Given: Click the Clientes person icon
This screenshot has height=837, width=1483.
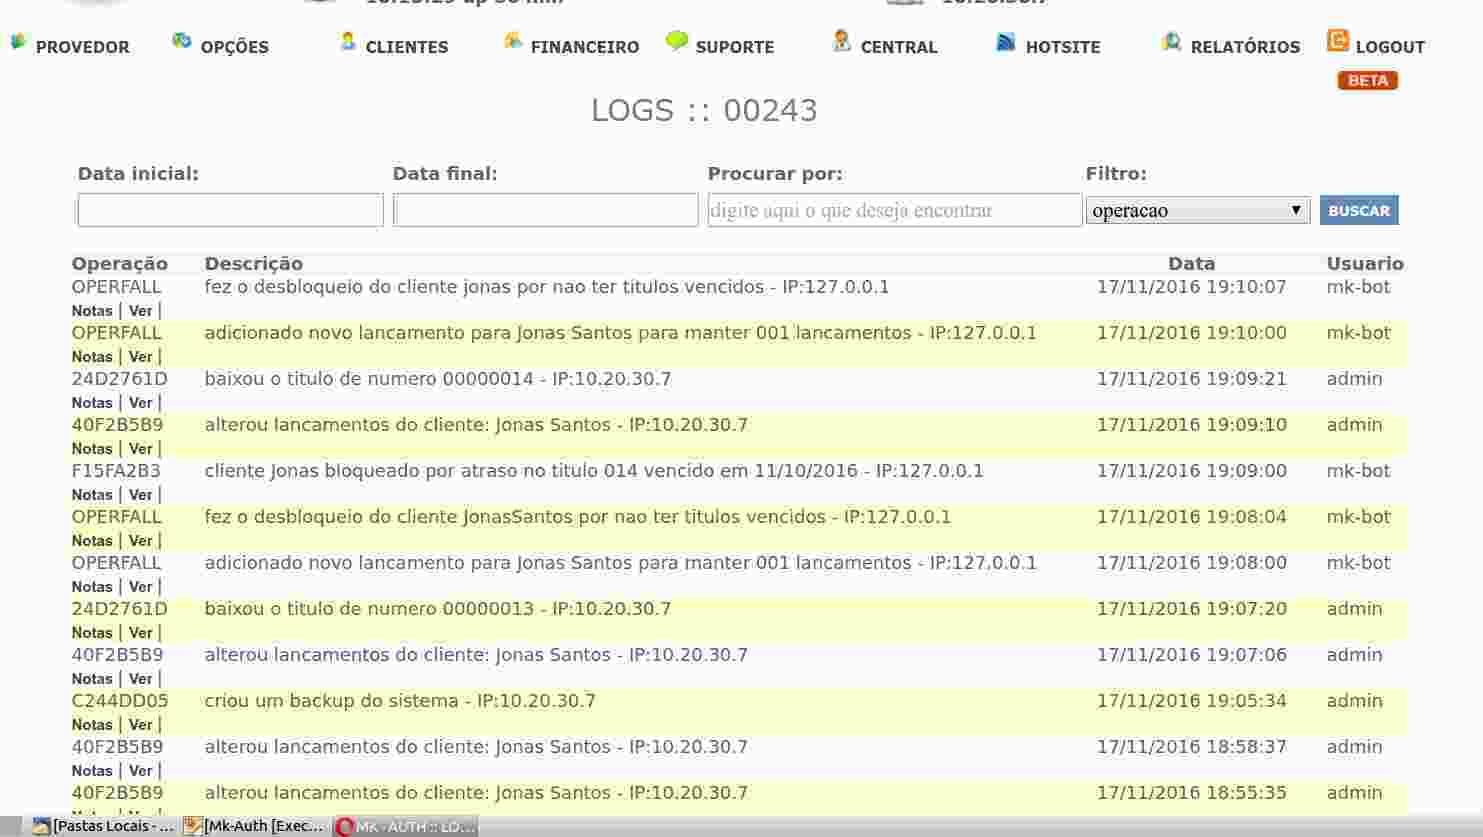Looking at the screenshot, I should pyautogui.click(x=347, y=41).
